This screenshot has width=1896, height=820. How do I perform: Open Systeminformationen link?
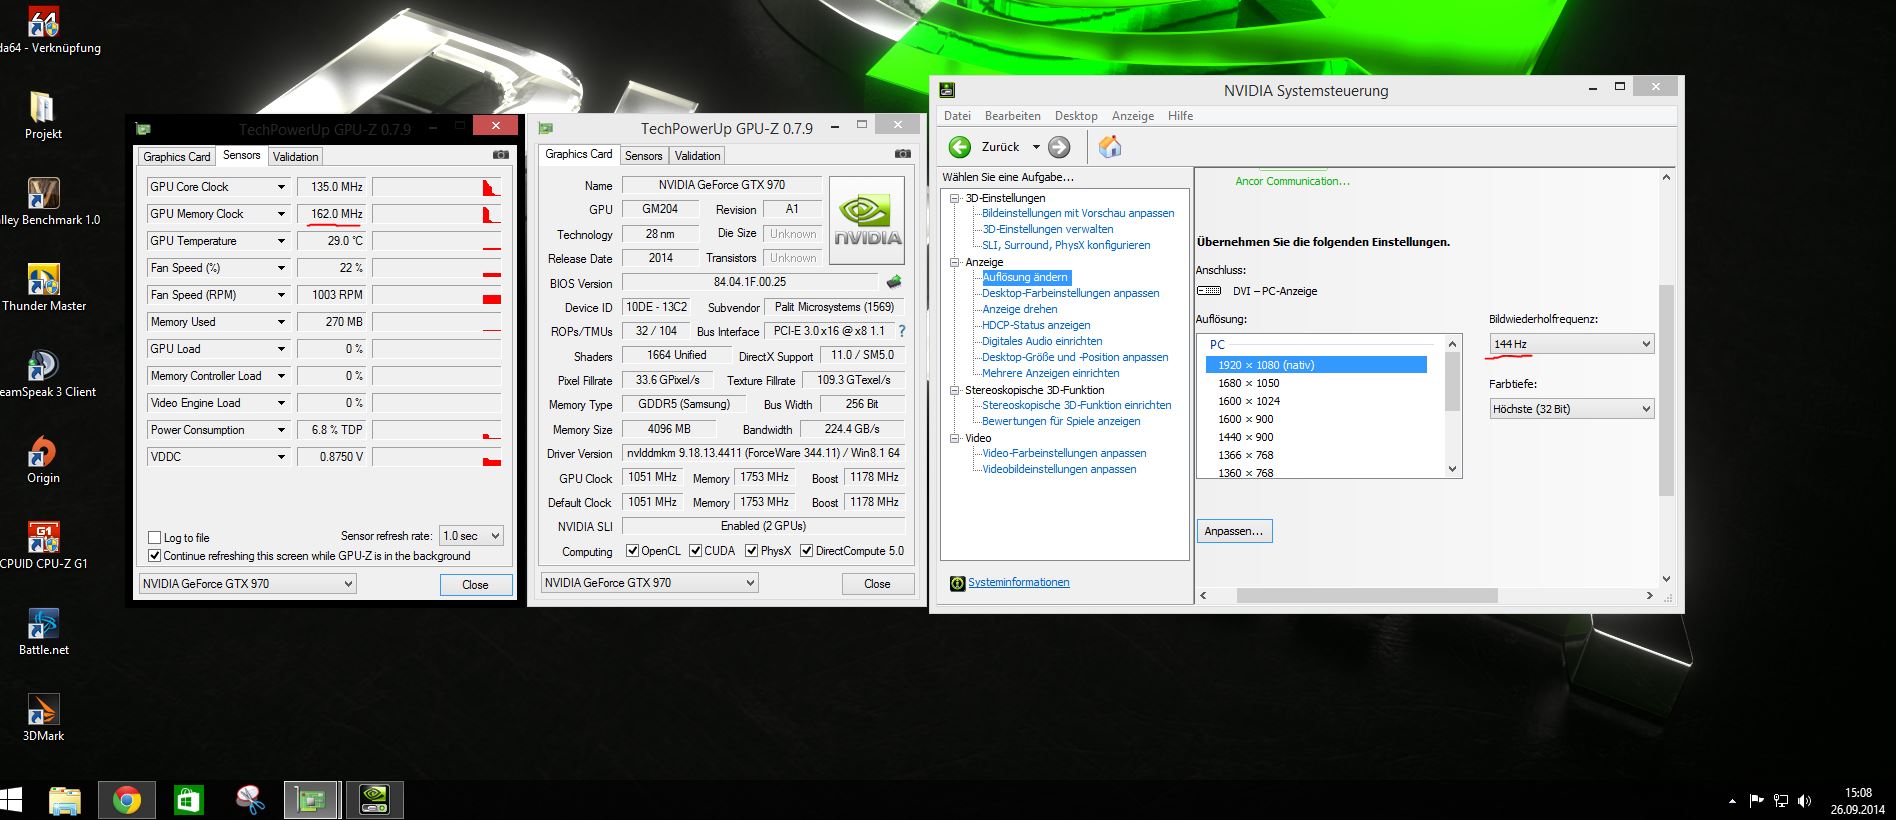pos(1018,583)
